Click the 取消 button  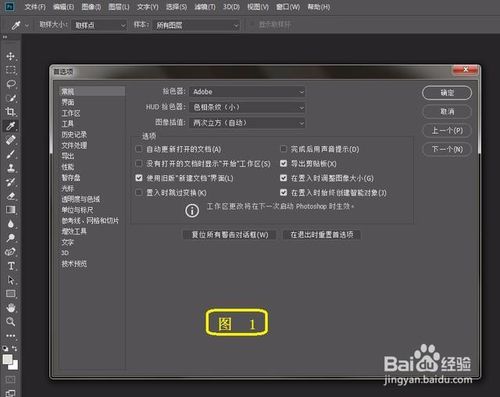pos(447,112)
